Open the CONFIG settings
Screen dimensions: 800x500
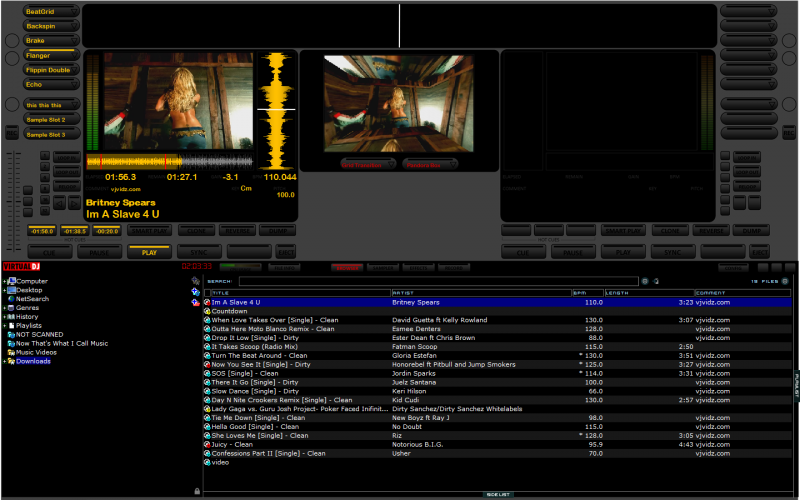(733, 267)
